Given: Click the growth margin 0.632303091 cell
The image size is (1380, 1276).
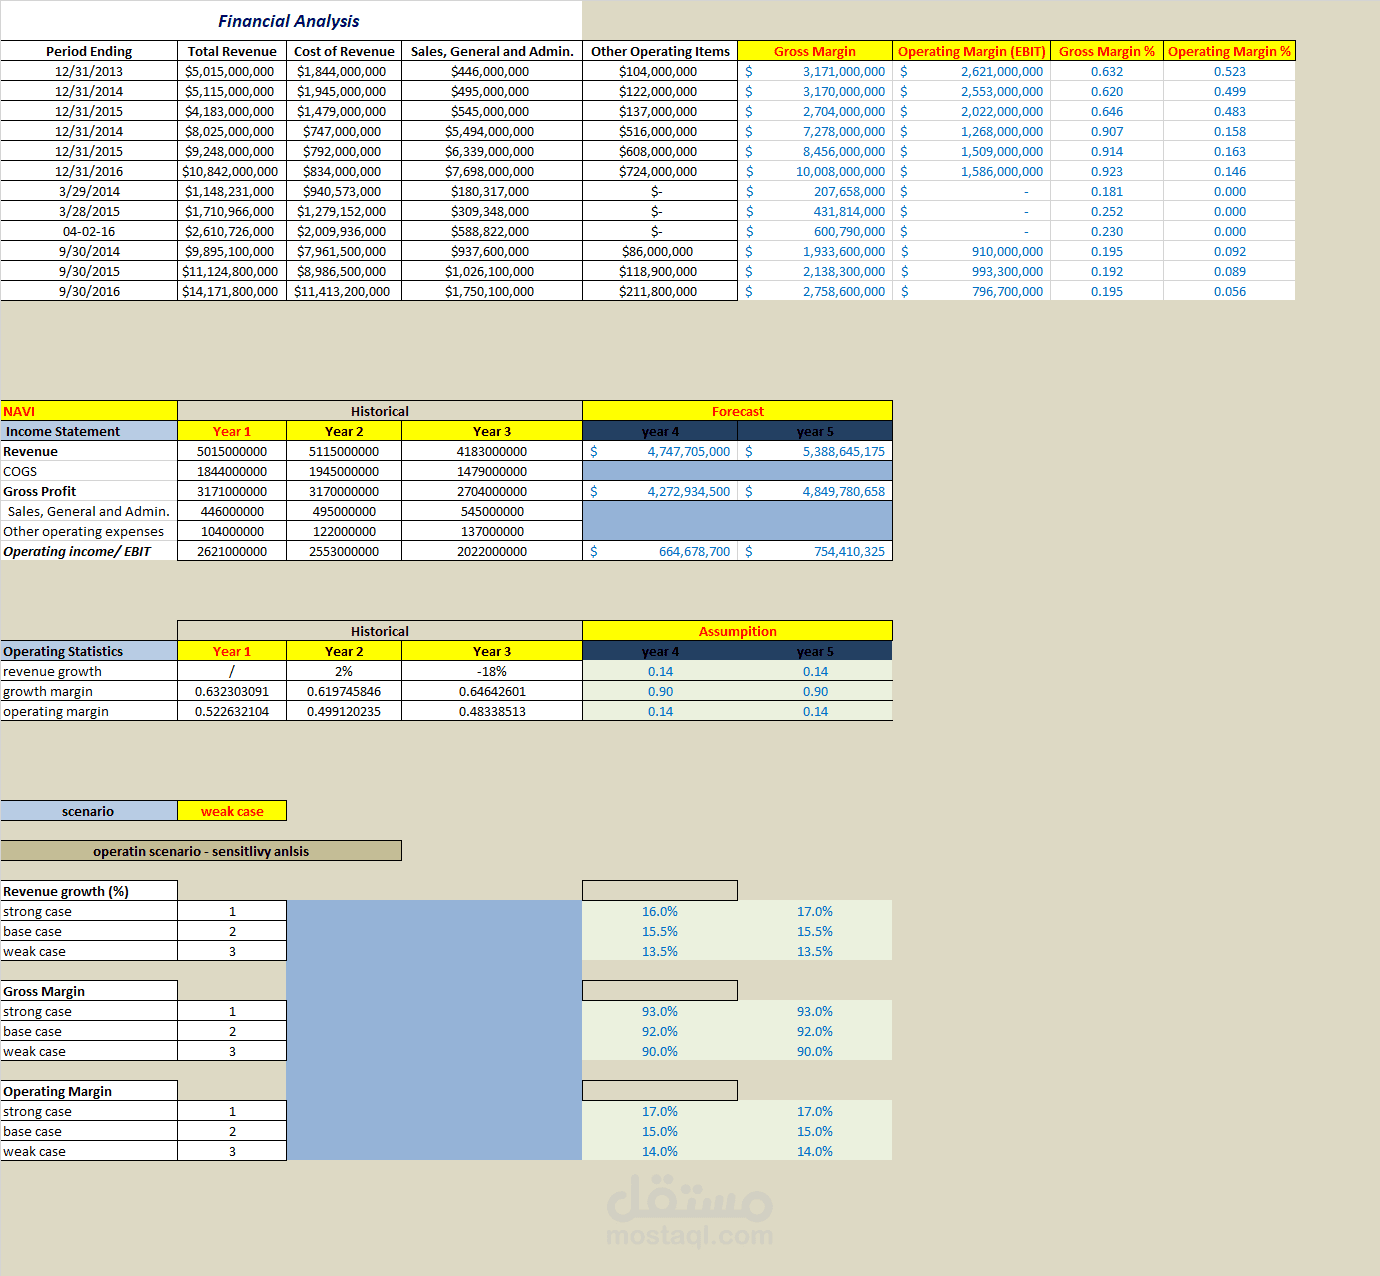Looking at the screenshot, I should (232, 691).
